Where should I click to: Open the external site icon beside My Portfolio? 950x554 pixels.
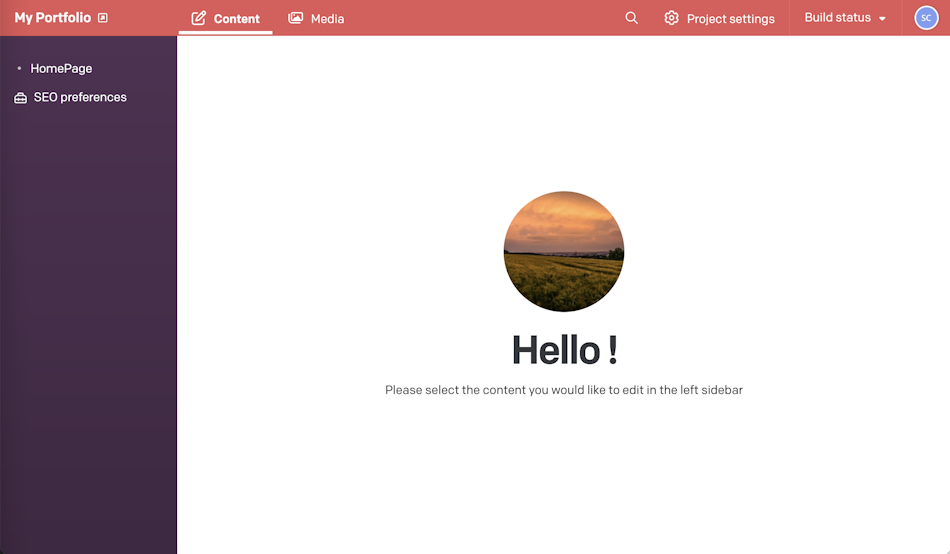103,18
